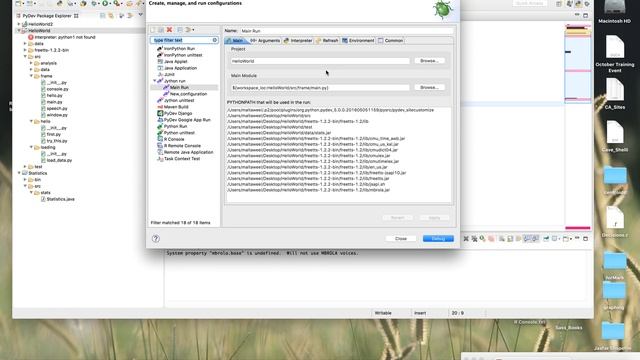Open the filter configurations dropdown icon
Screen dimensions: 640x360
190,30
